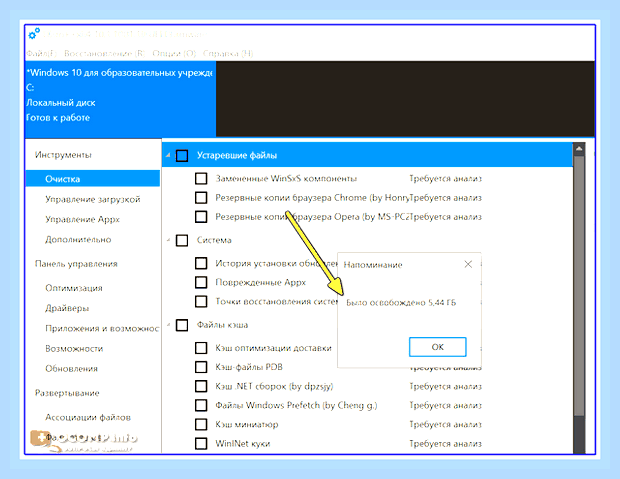Click the Развертывание sidebar heading
Screen dimensions: 620x479
click(x=67, y=393)
